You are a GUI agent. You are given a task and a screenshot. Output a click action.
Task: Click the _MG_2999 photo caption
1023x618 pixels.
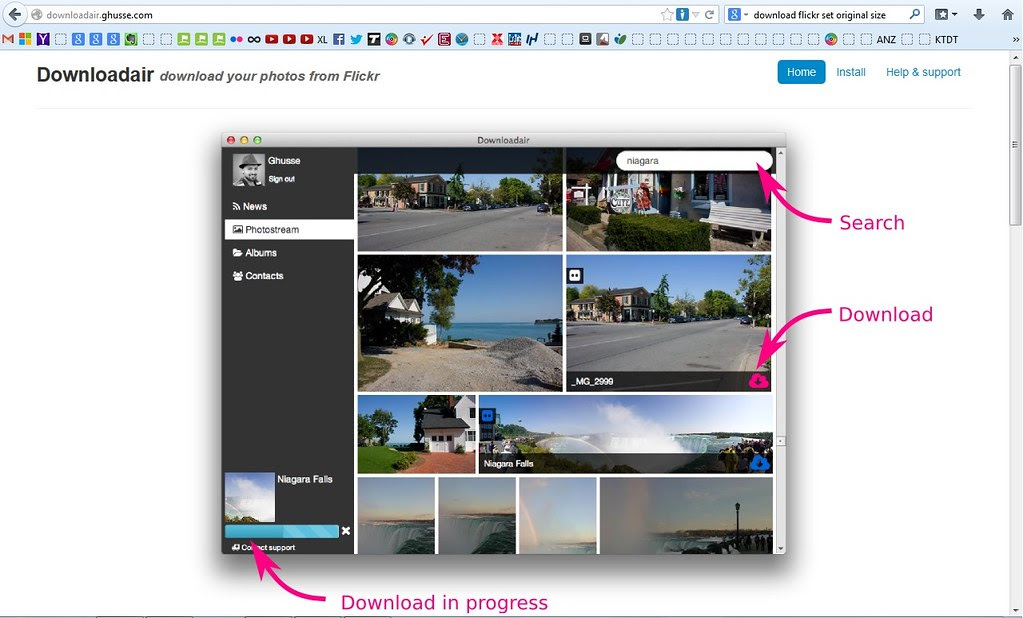point(592,381)
